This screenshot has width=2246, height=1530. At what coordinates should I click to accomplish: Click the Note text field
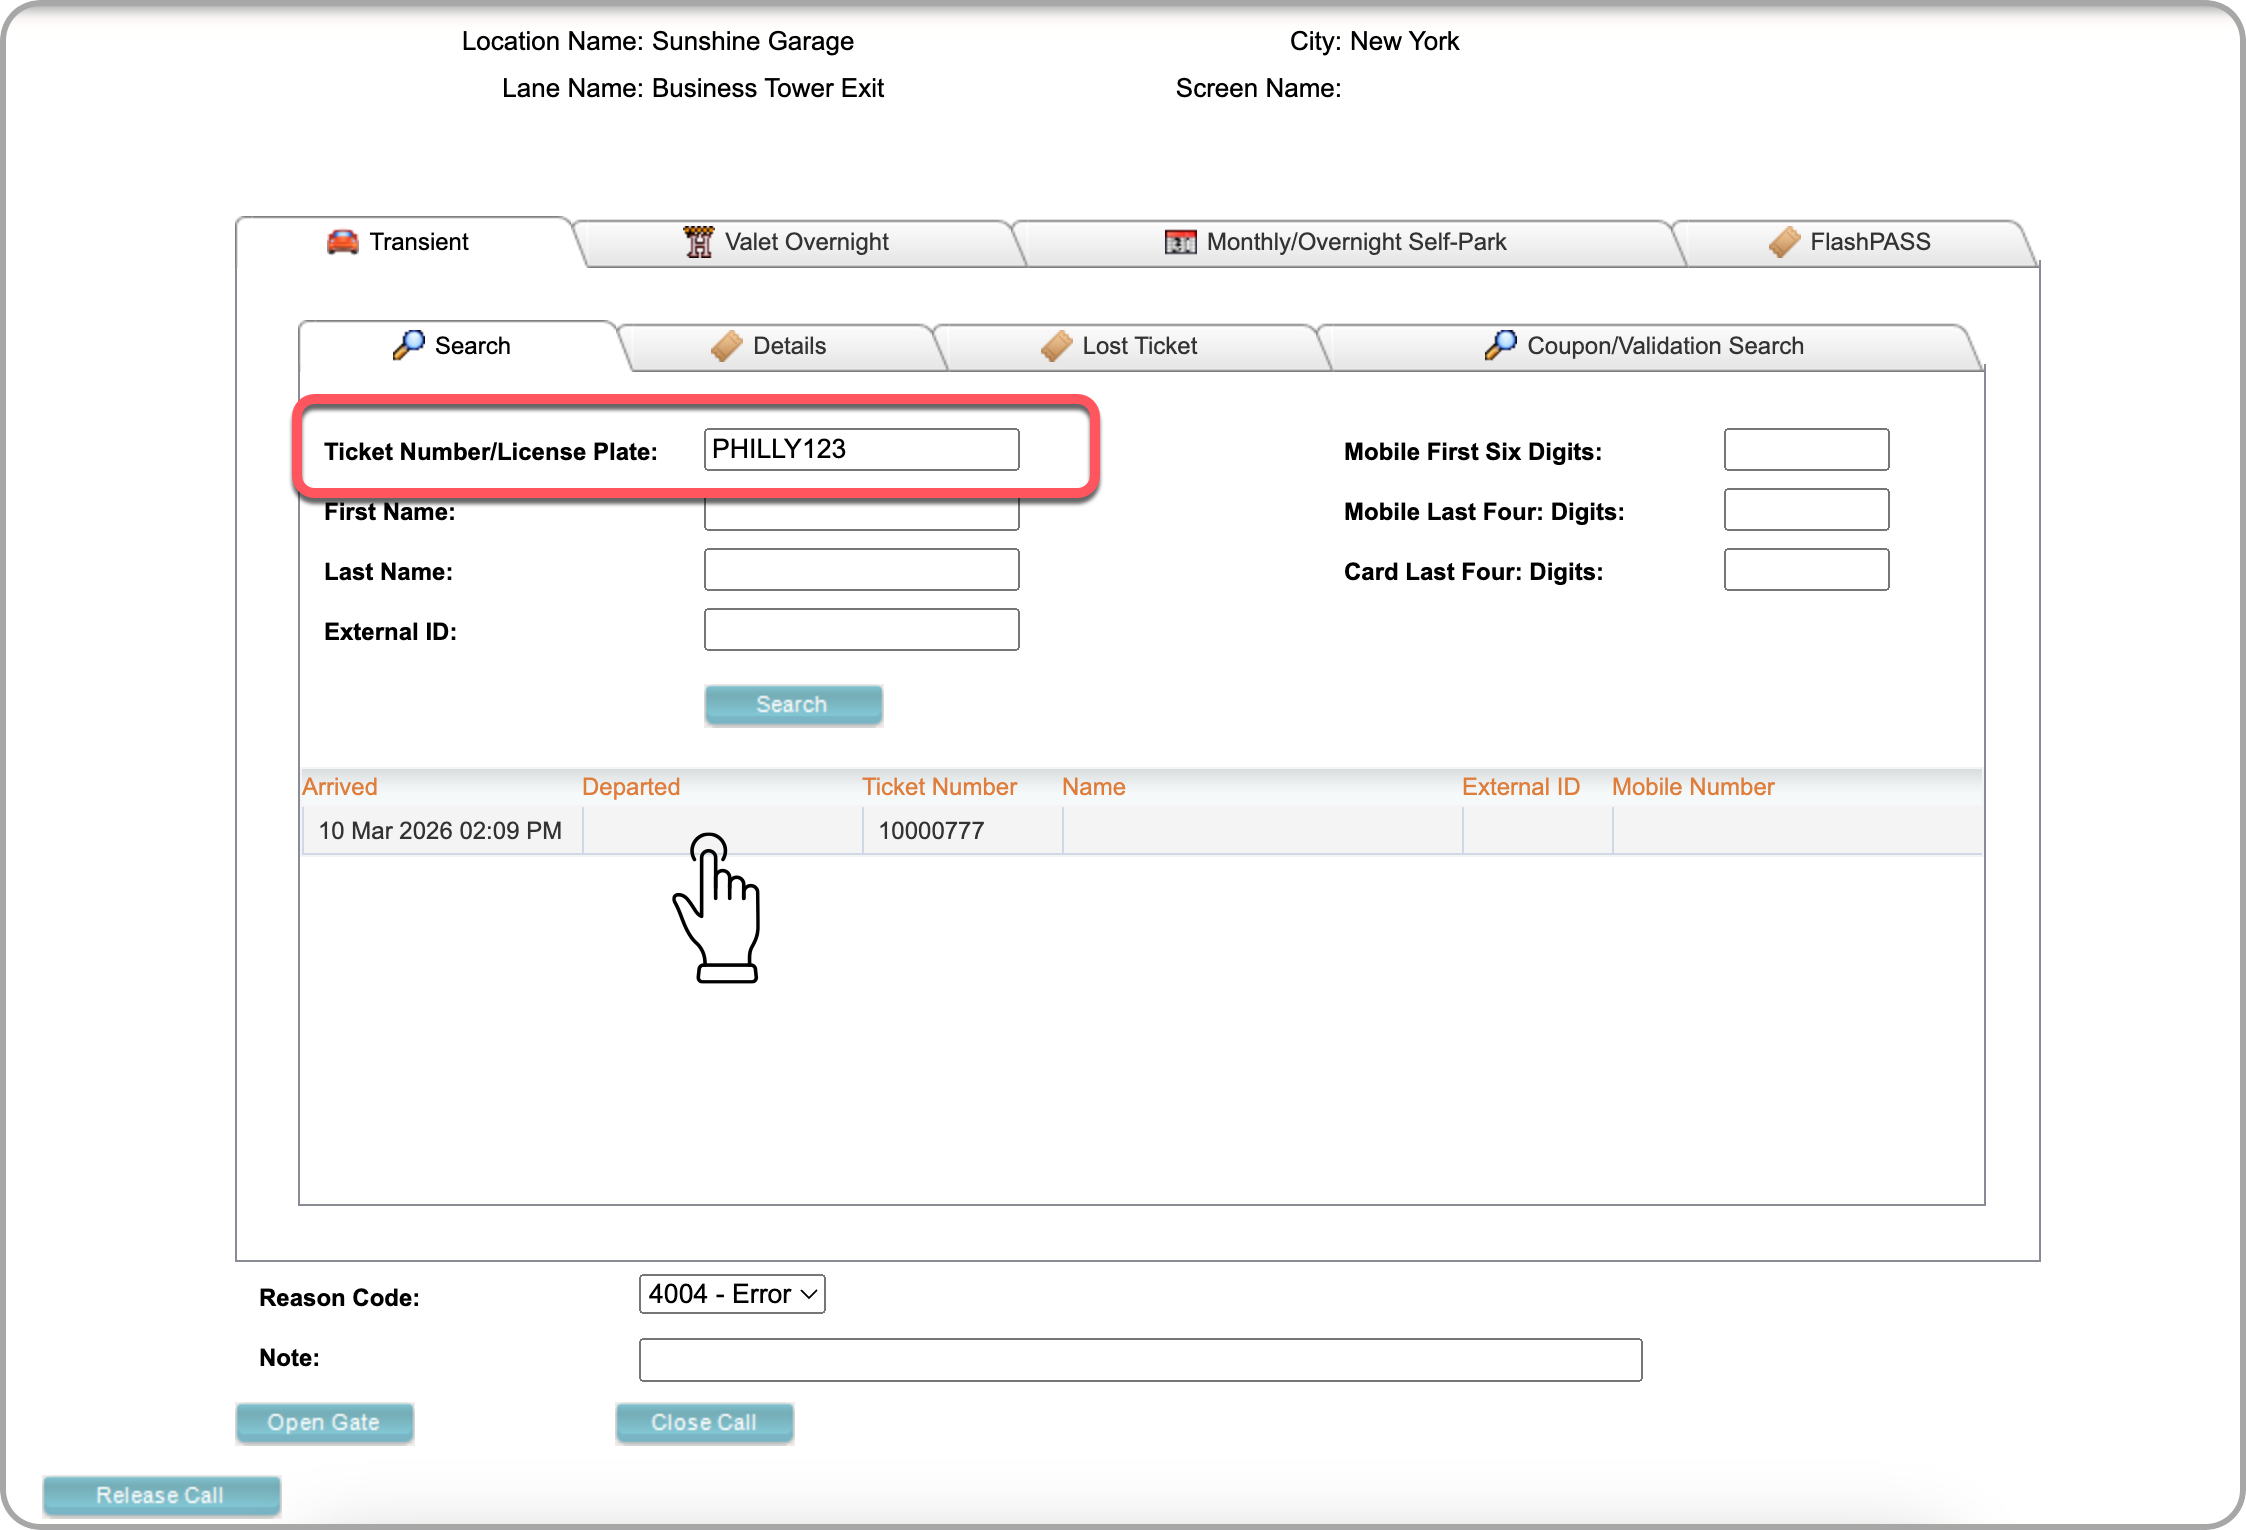[1140, 1360]
